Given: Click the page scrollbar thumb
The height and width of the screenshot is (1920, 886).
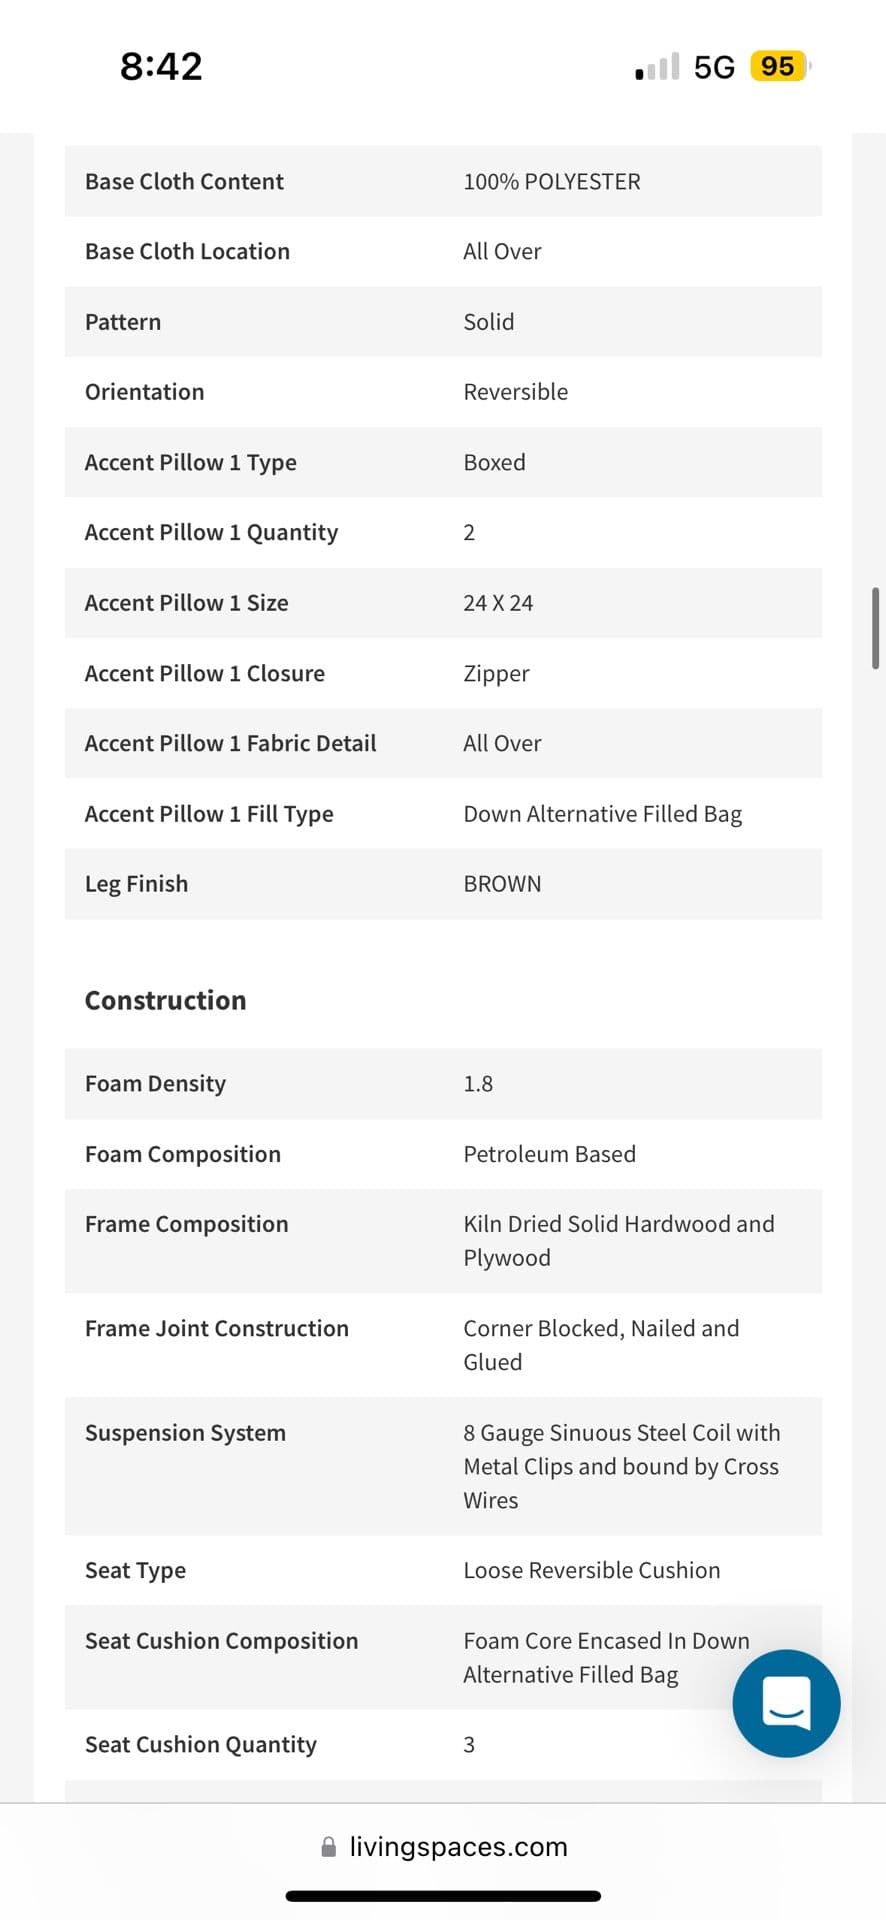Looking at the screenshot, I should coord(875,628).
